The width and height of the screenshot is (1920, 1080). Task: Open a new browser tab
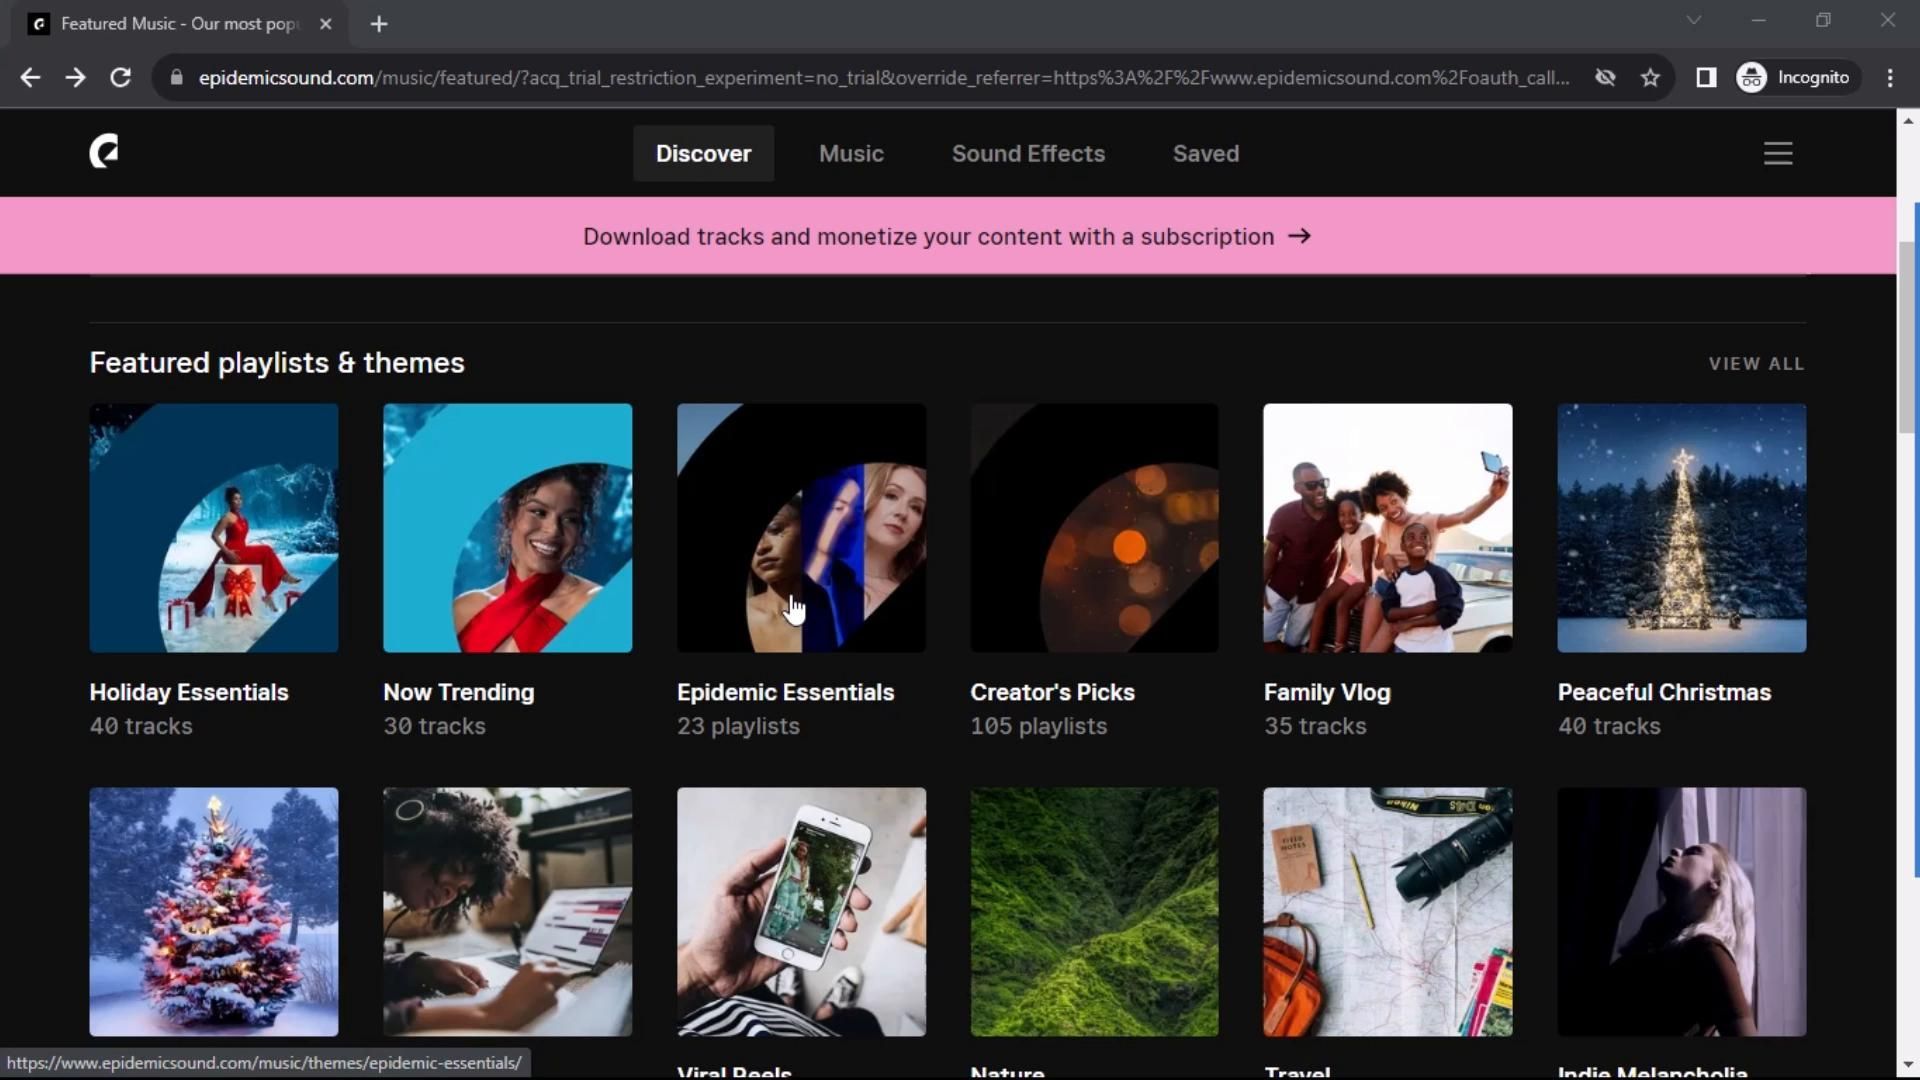(378, 24)
